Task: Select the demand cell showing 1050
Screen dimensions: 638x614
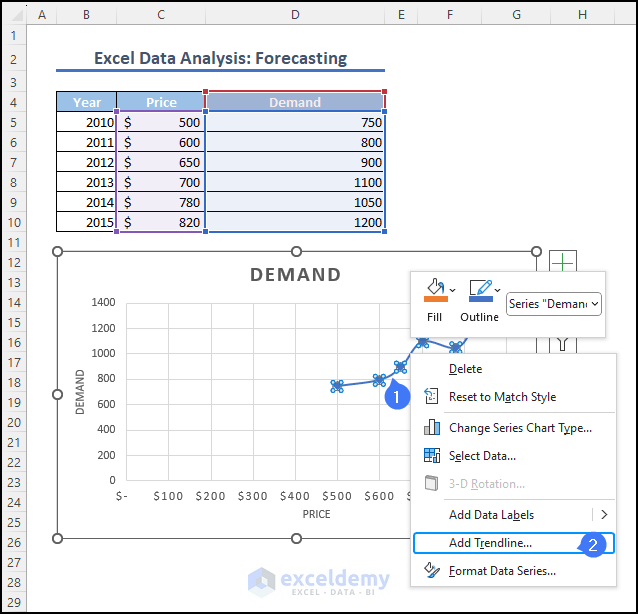Action: (x=295, y=202)
